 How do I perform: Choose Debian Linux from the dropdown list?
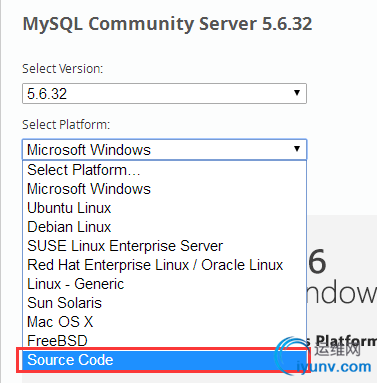(164, 227)
